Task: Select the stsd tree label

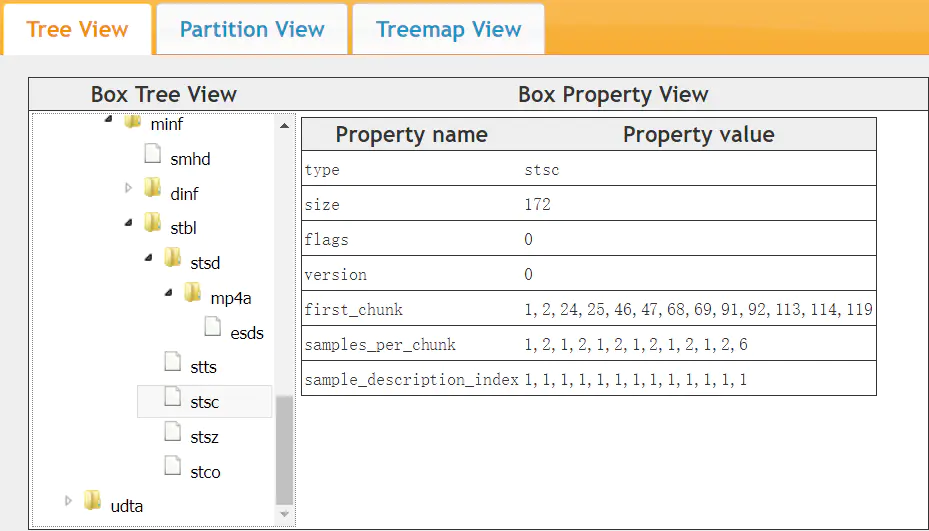Action: pos(205,263)
